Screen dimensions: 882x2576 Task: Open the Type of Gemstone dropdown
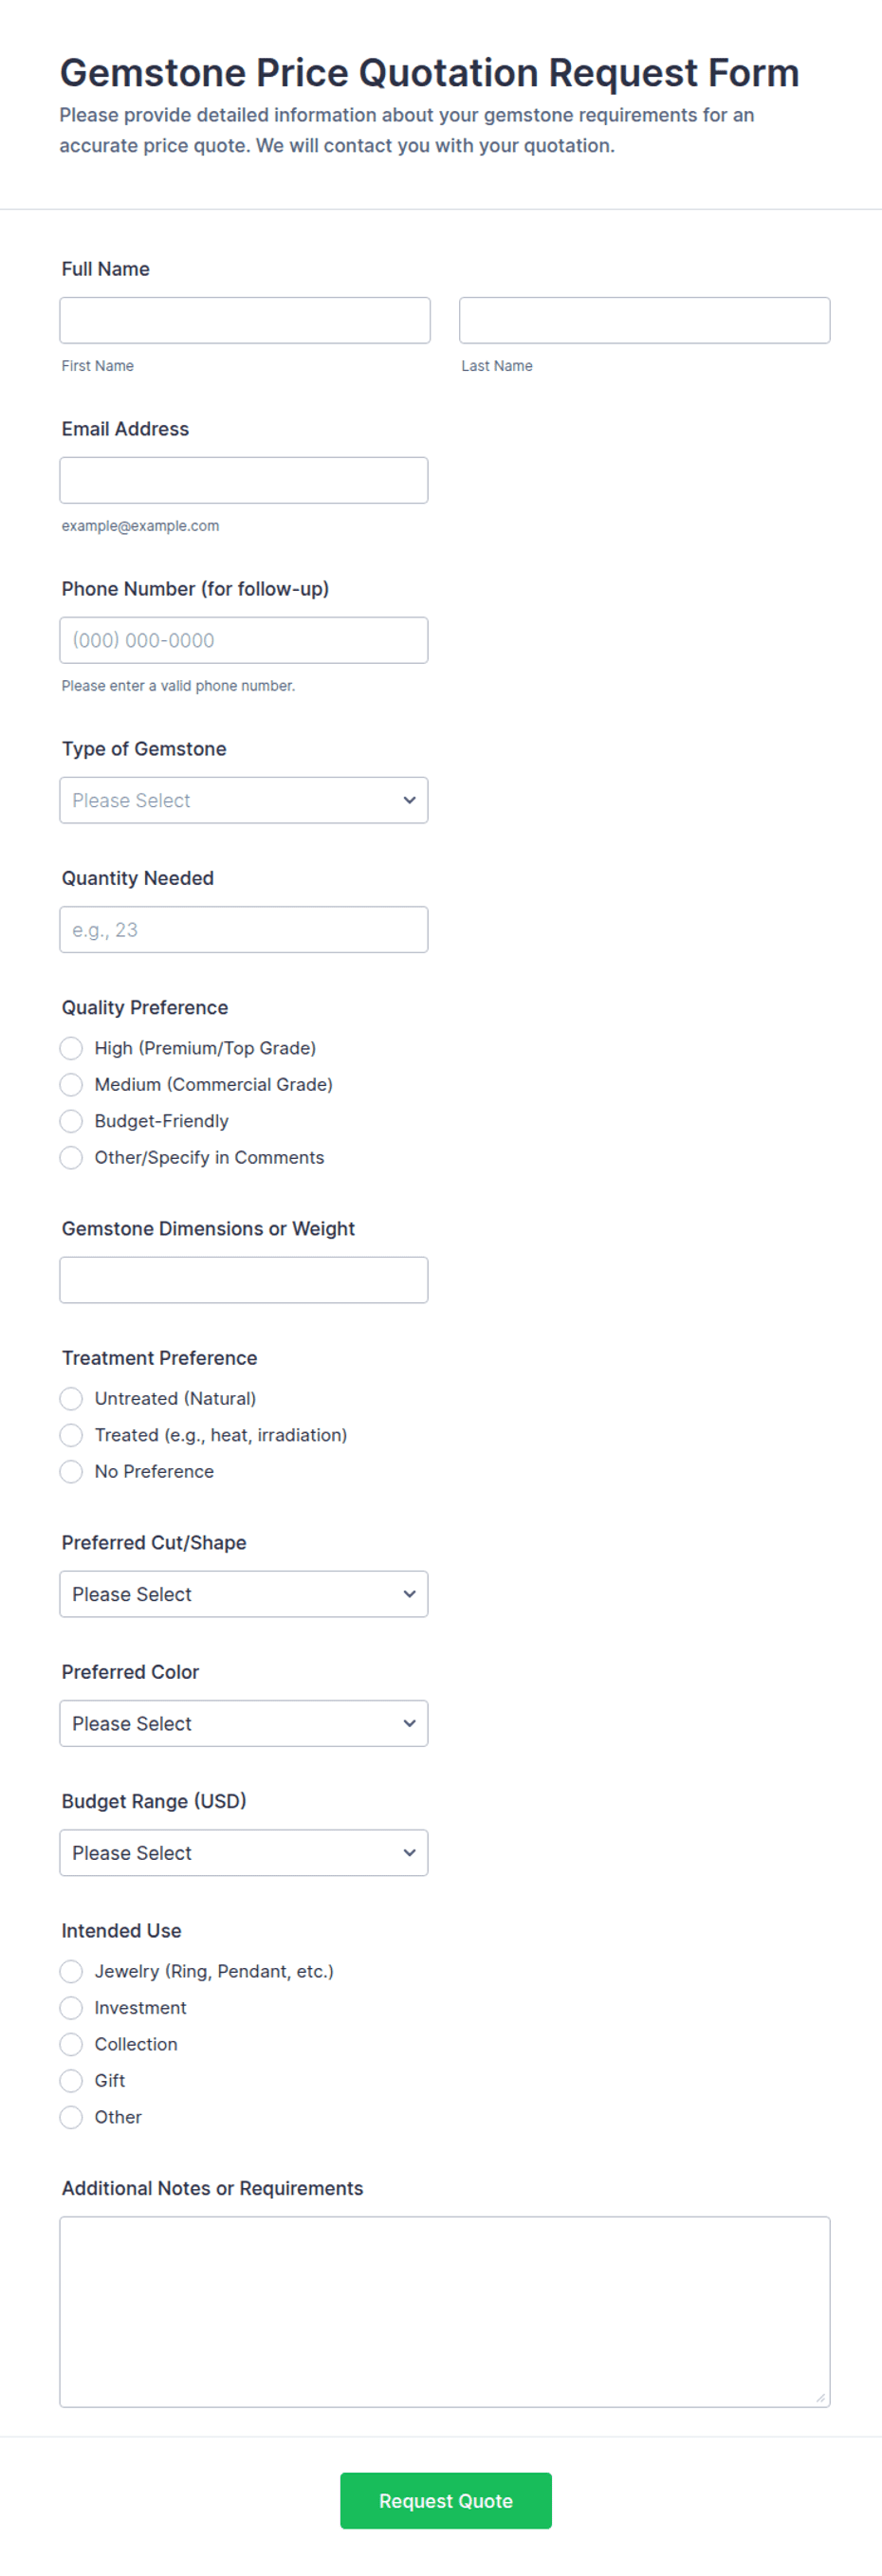click(243, 800)
